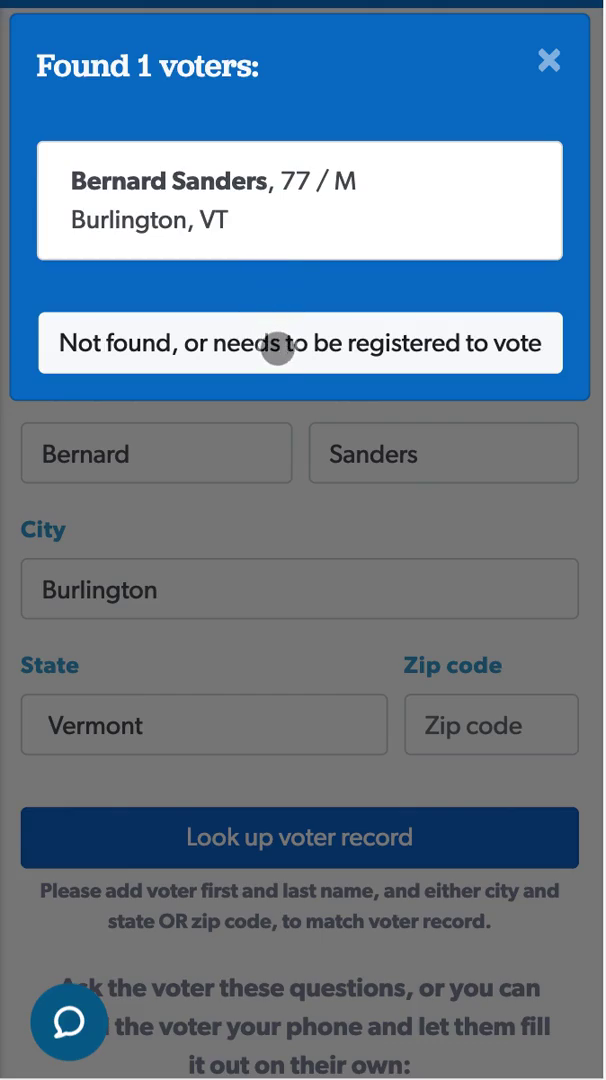Click the empty Zip code input
Viewport: 606px width, 1080px height.
pos(491,725)
